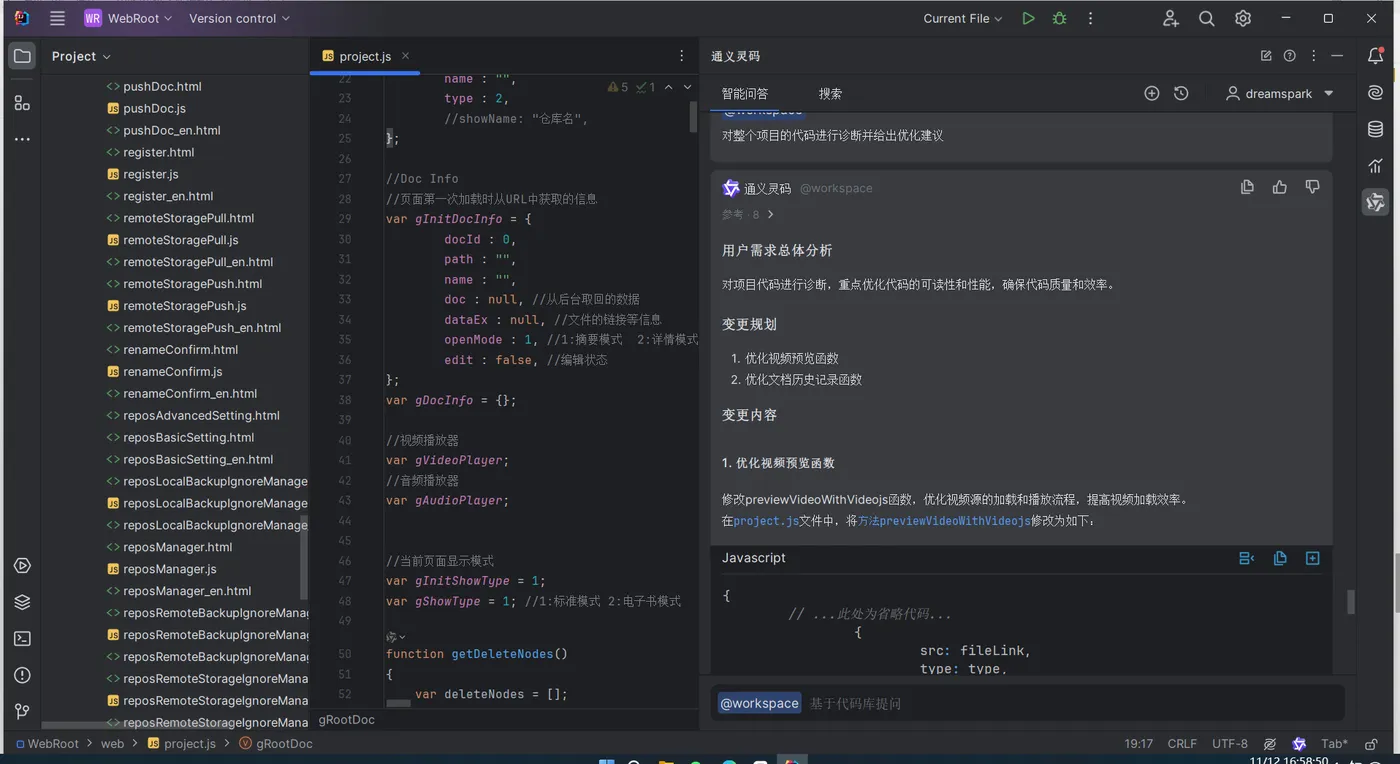Open the Version control dropdown
Image resolution: width=1400 pixels, height=764 pixels.
click(x=239, y=18)
